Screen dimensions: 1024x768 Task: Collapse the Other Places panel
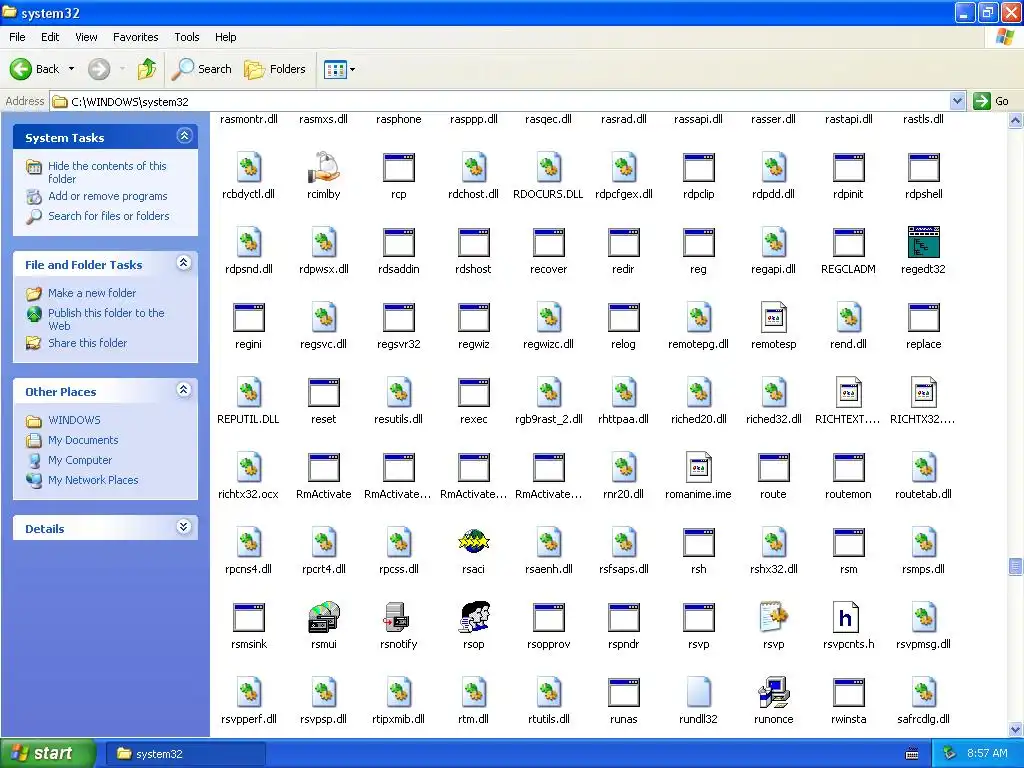[x=184, y=391]
